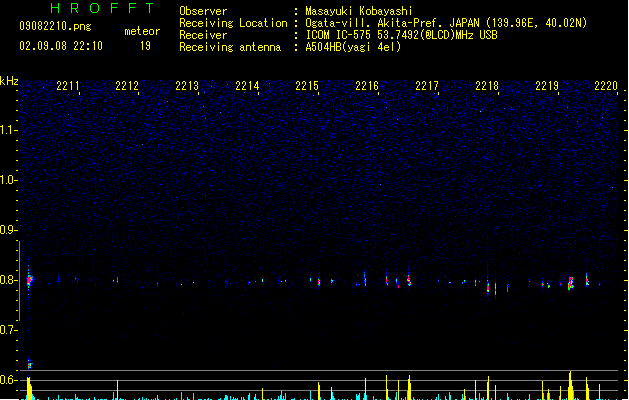Click the Observer label
Viewport: 629px width, 400px height.
tap(203, 11)
